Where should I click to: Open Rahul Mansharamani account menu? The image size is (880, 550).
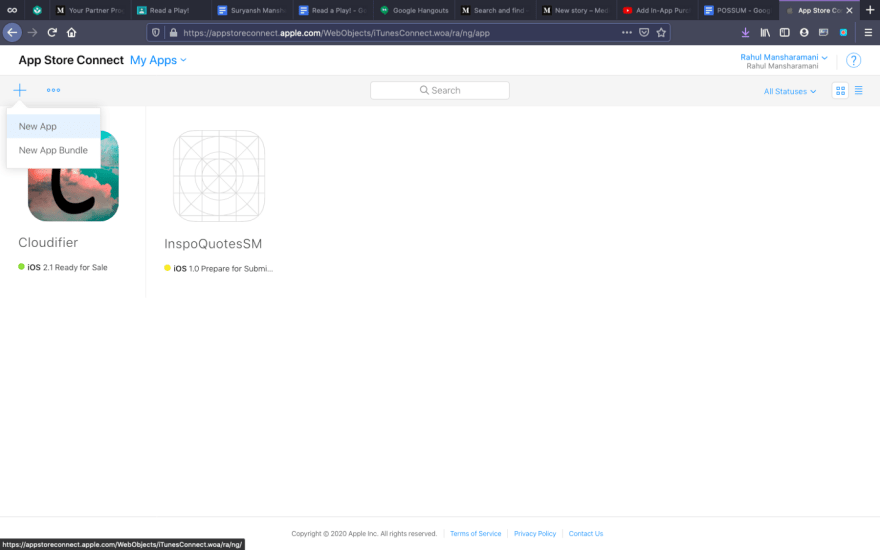[x=783, y=57]
